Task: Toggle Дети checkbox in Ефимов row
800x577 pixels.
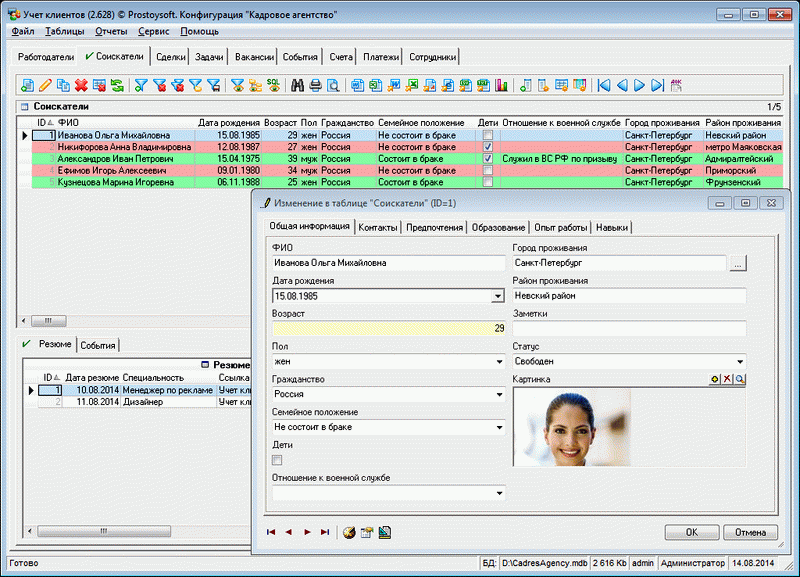Action: (487, 171)
